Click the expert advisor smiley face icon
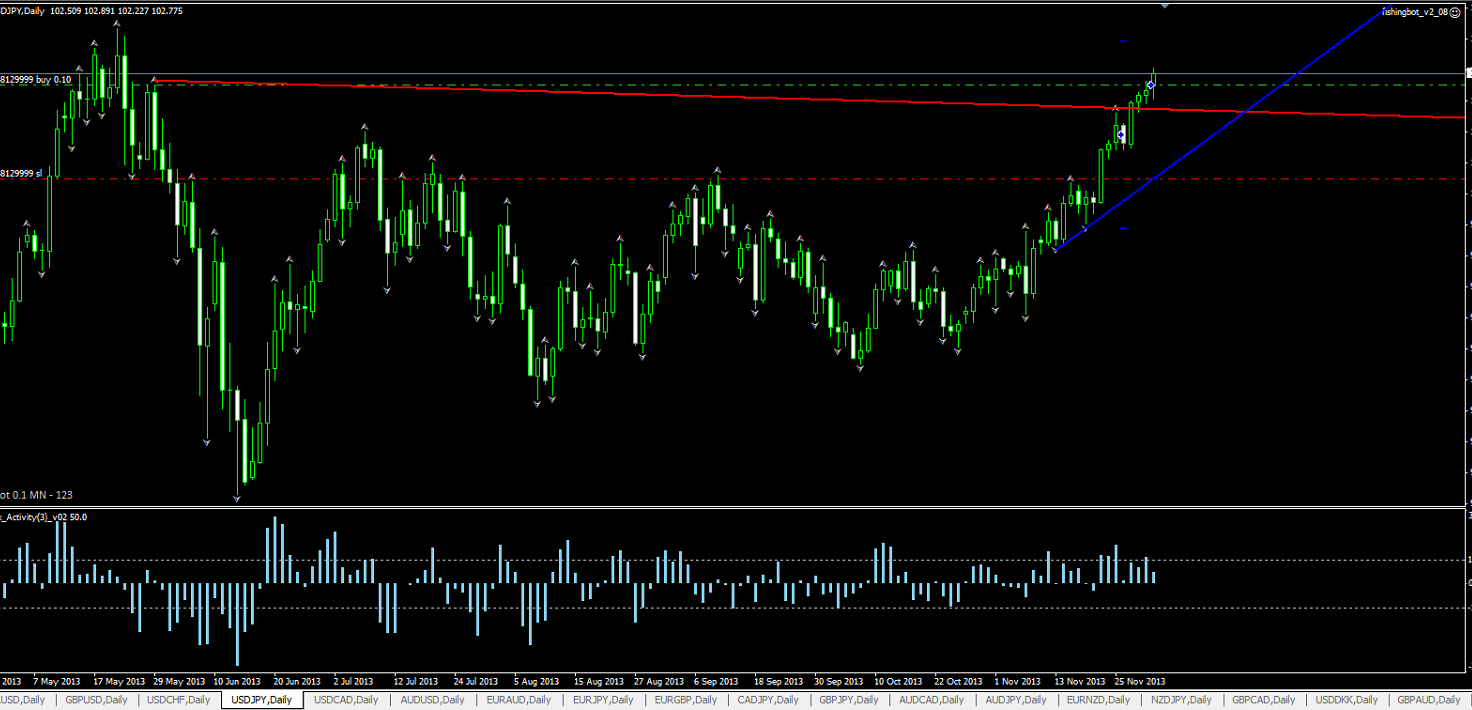The width and height of the screenshot is (1472, 710). 1456,12
